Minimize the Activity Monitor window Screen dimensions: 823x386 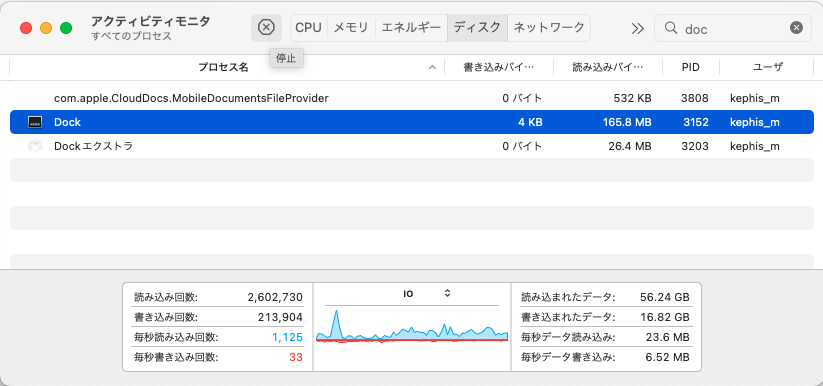(46, 28)
